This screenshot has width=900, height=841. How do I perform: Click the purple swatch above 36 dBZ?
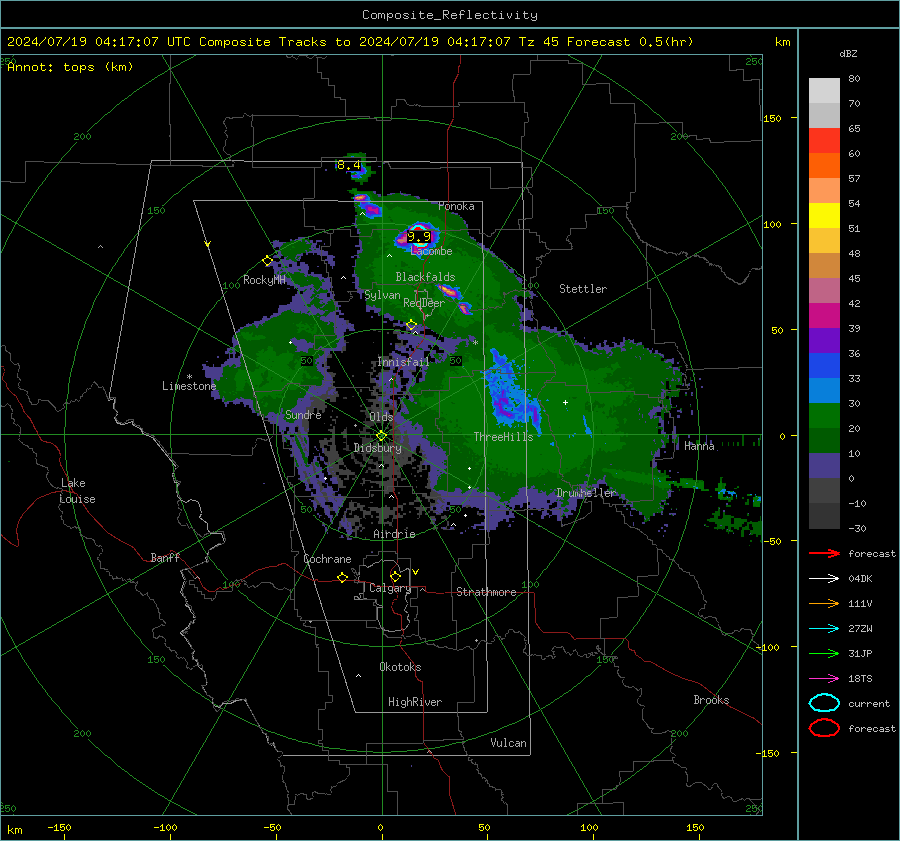pyautogui.click(x=824, y=340)
